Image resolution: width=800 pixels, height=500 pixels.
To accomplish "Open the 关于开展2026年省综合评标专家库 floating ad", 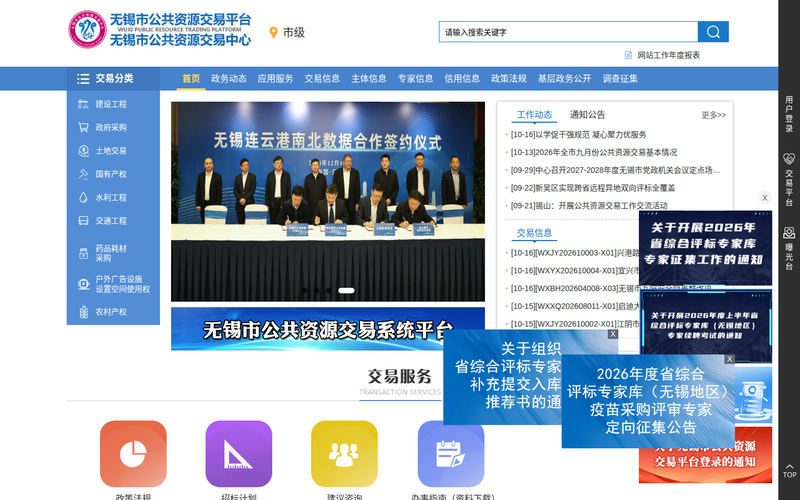I will (705, 248).
